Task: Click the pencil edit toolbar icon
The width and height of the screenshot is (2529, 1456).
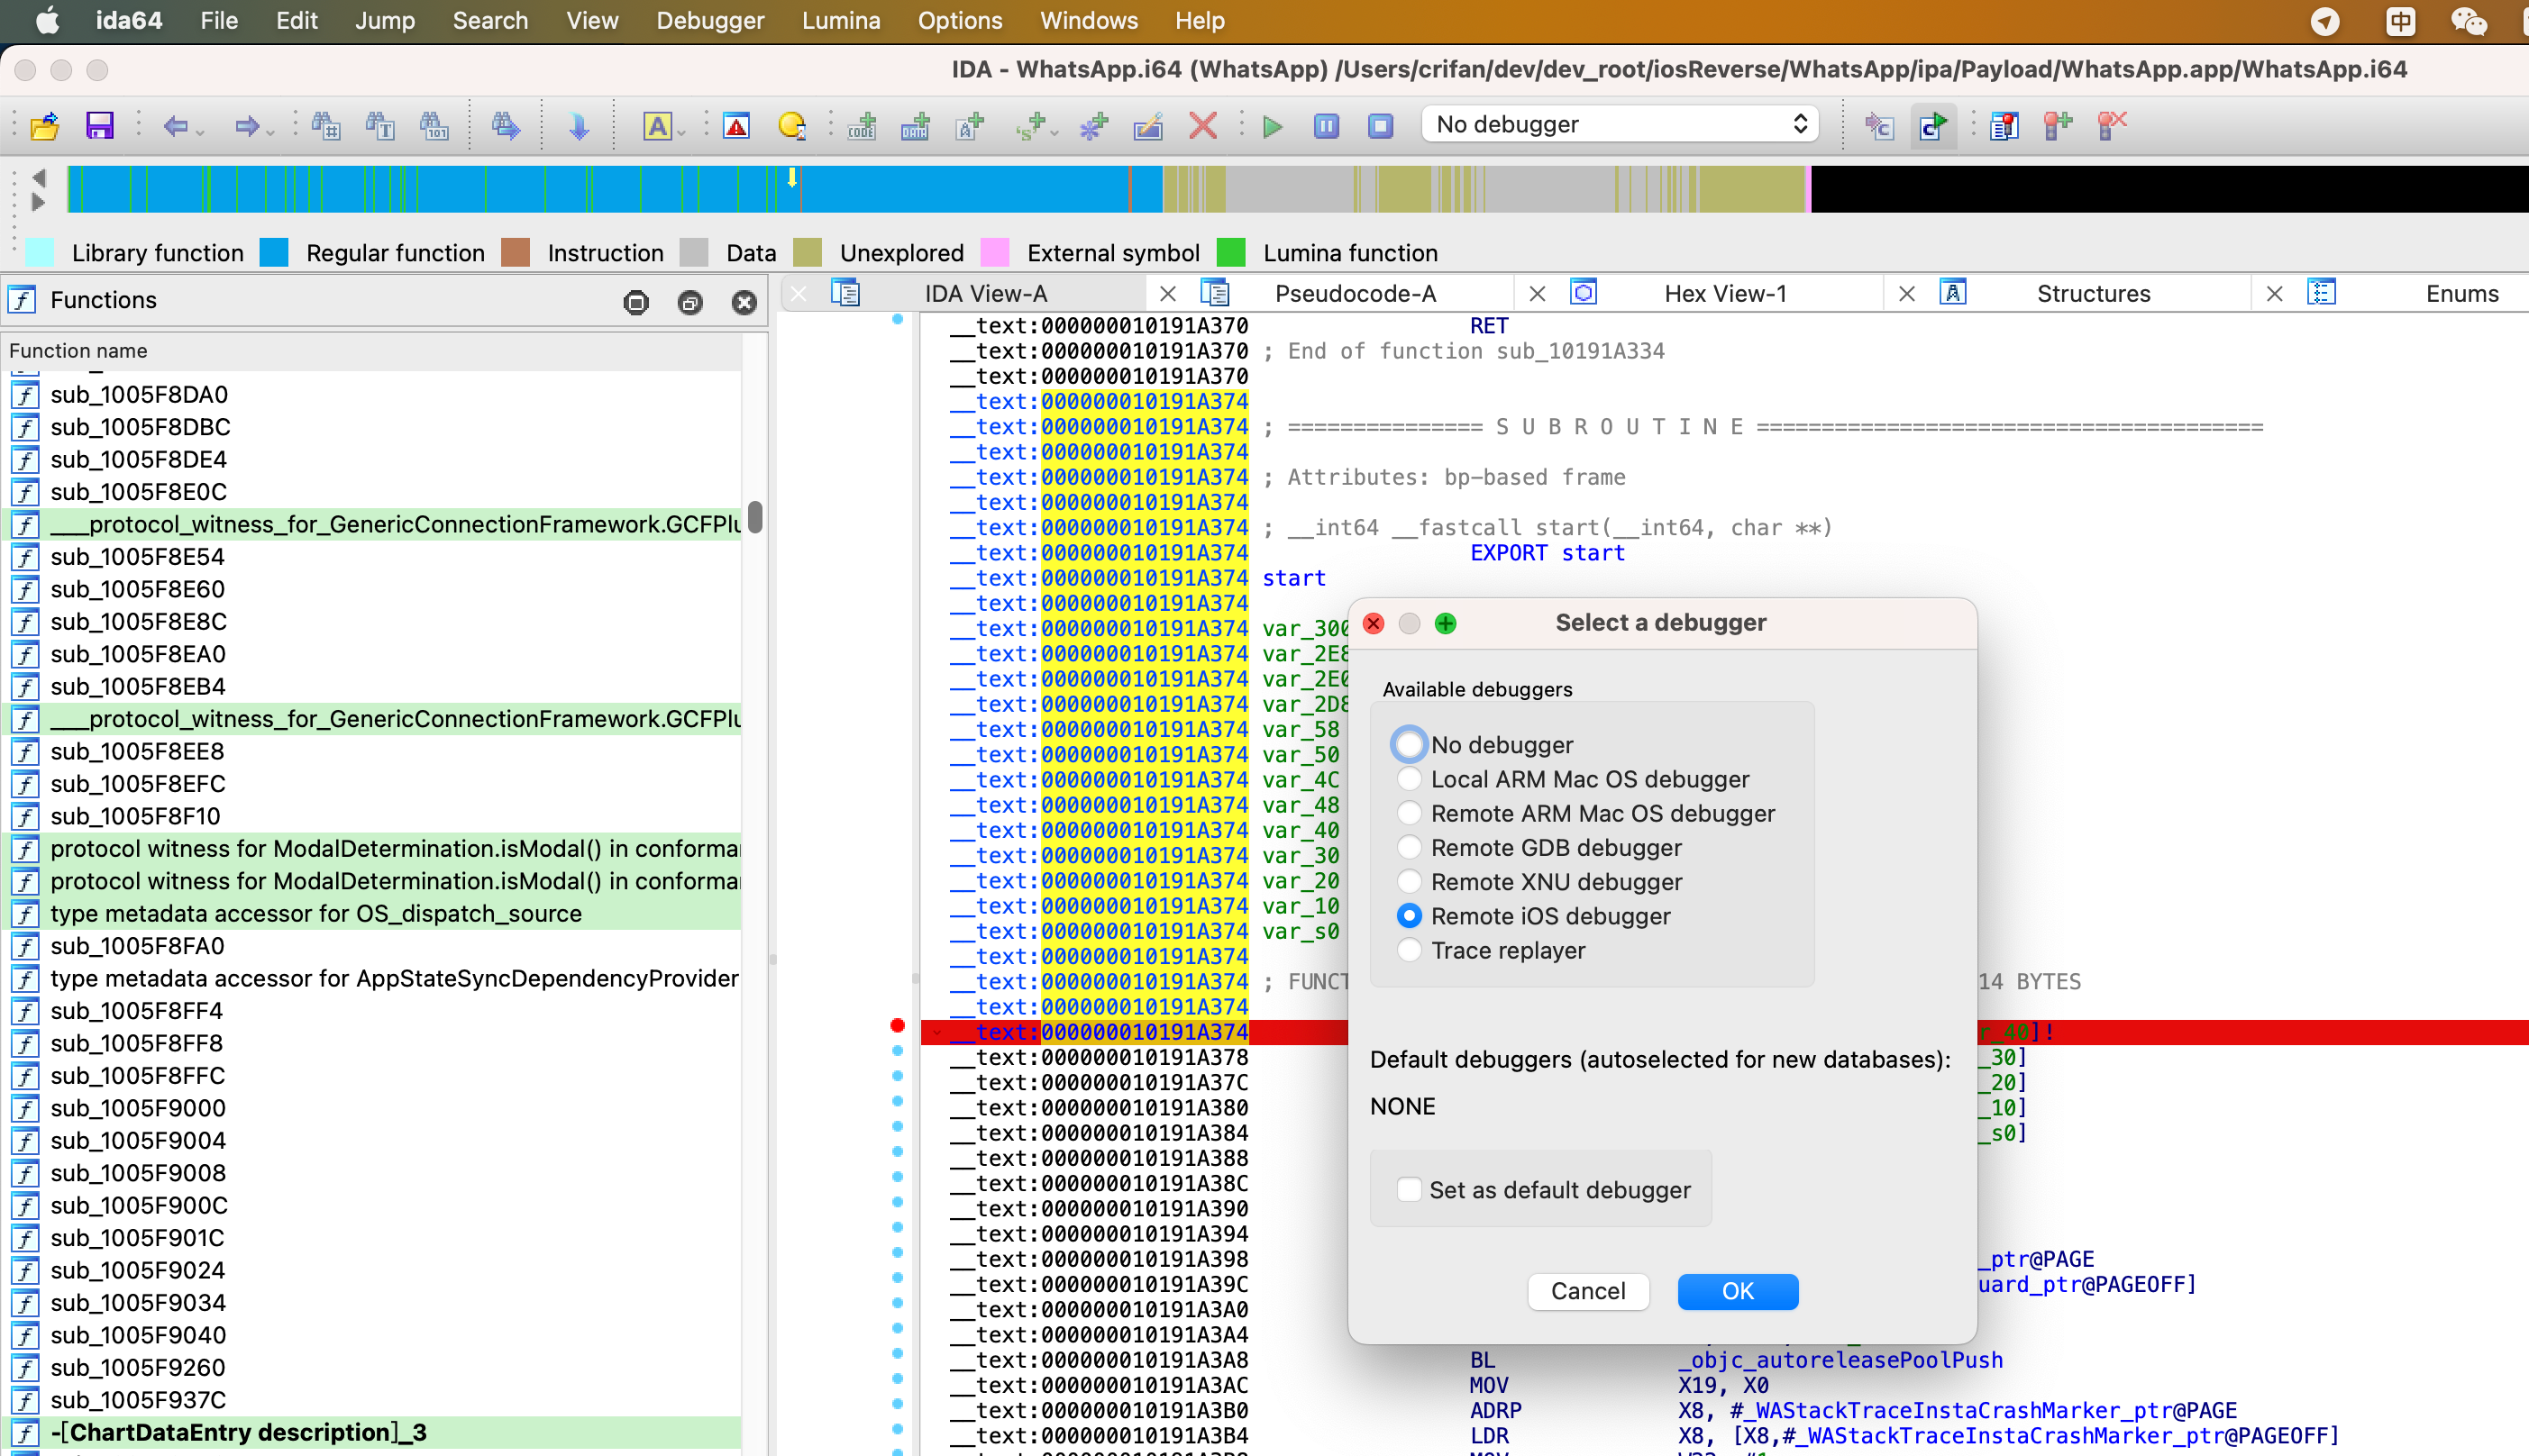Action: coord(1148,126)
